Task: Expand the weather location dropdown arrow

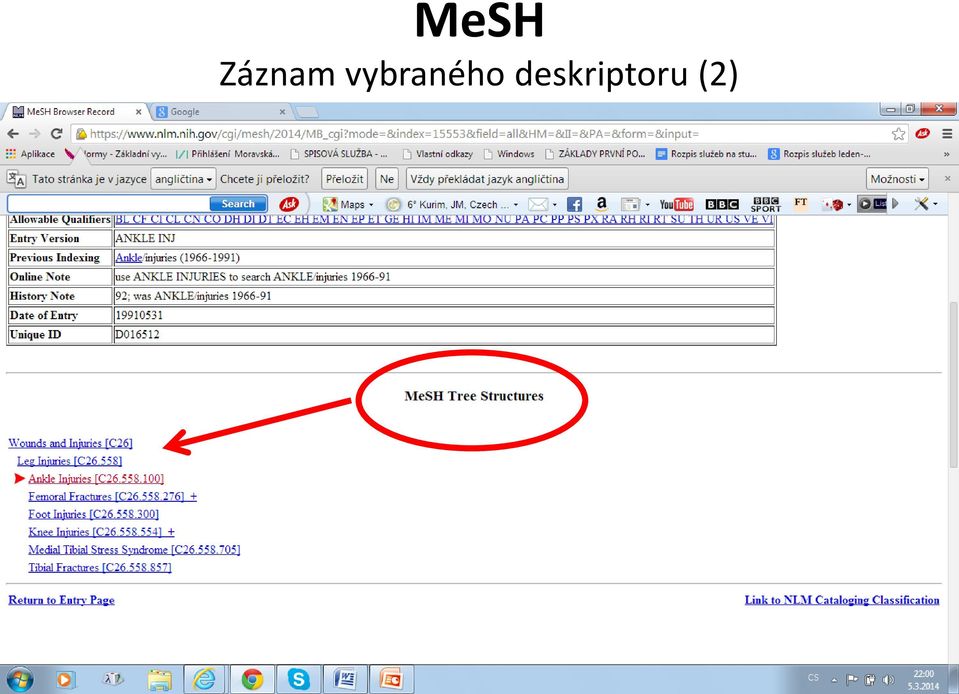Action: pos(516,205)
